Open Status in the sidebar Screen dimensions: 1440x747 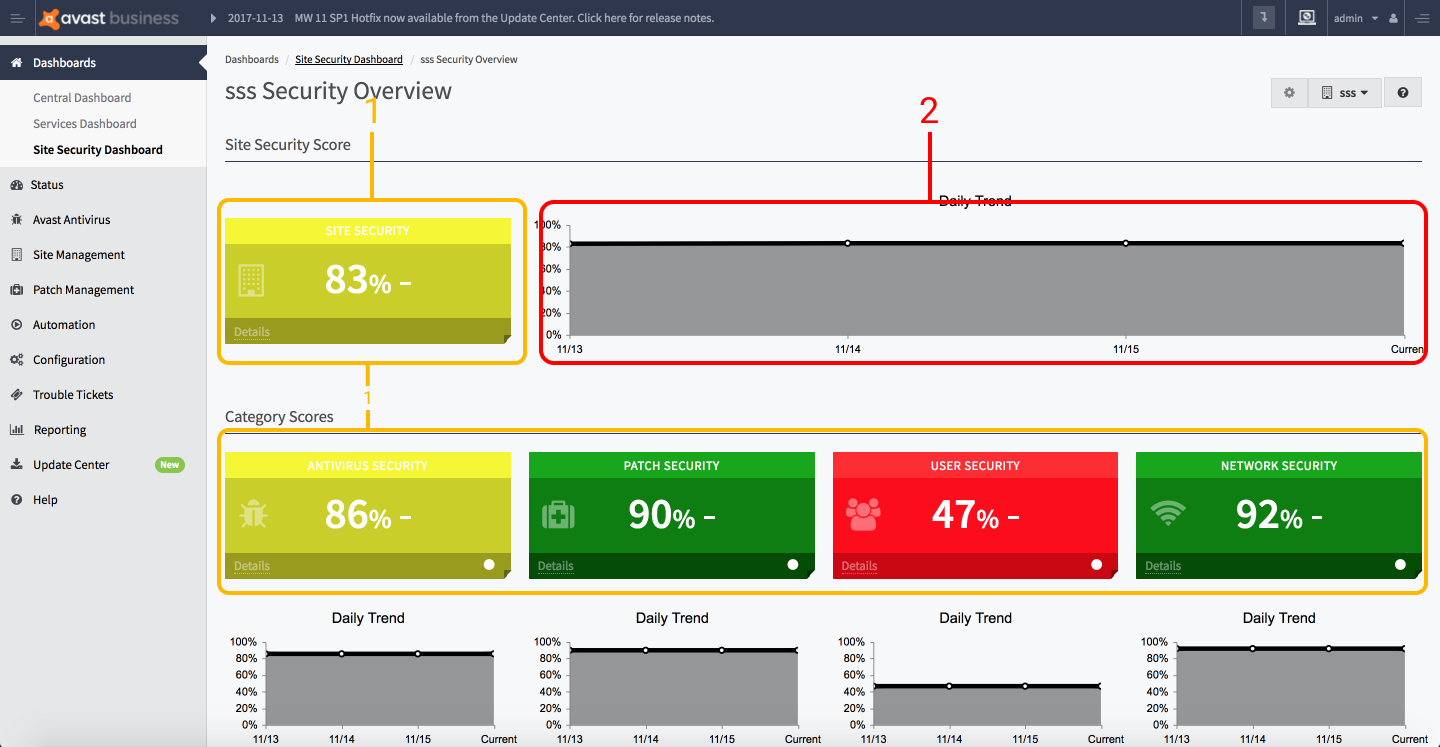103,185
